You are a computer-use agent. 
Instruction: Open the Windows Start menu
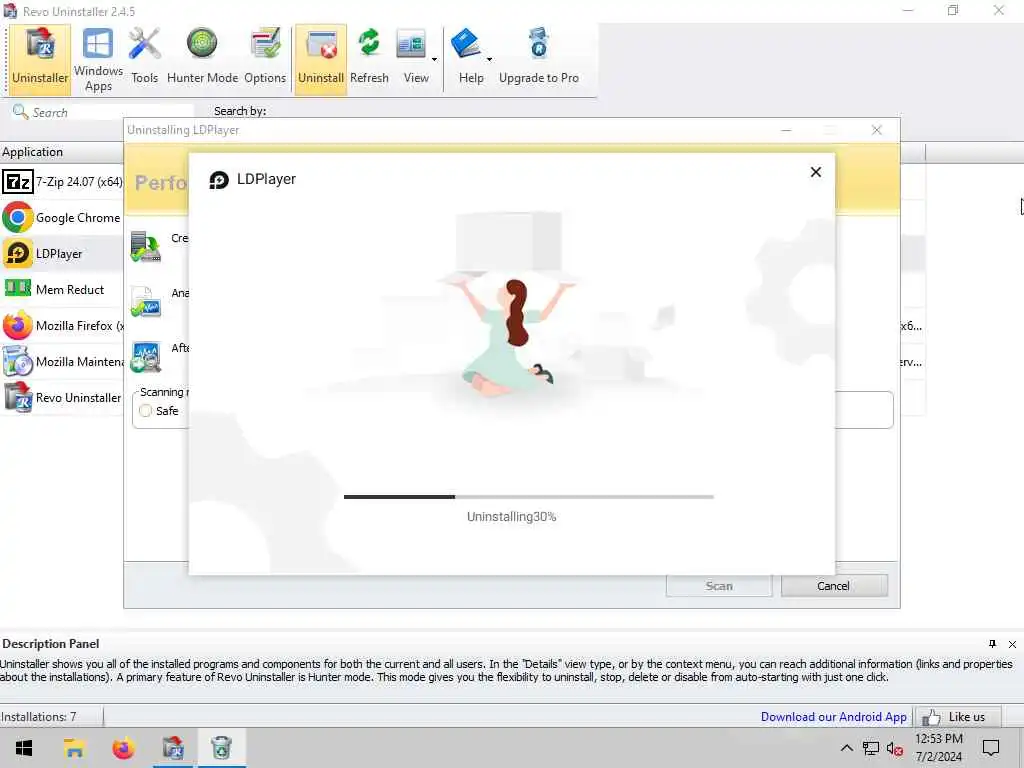tap(24, 748)
